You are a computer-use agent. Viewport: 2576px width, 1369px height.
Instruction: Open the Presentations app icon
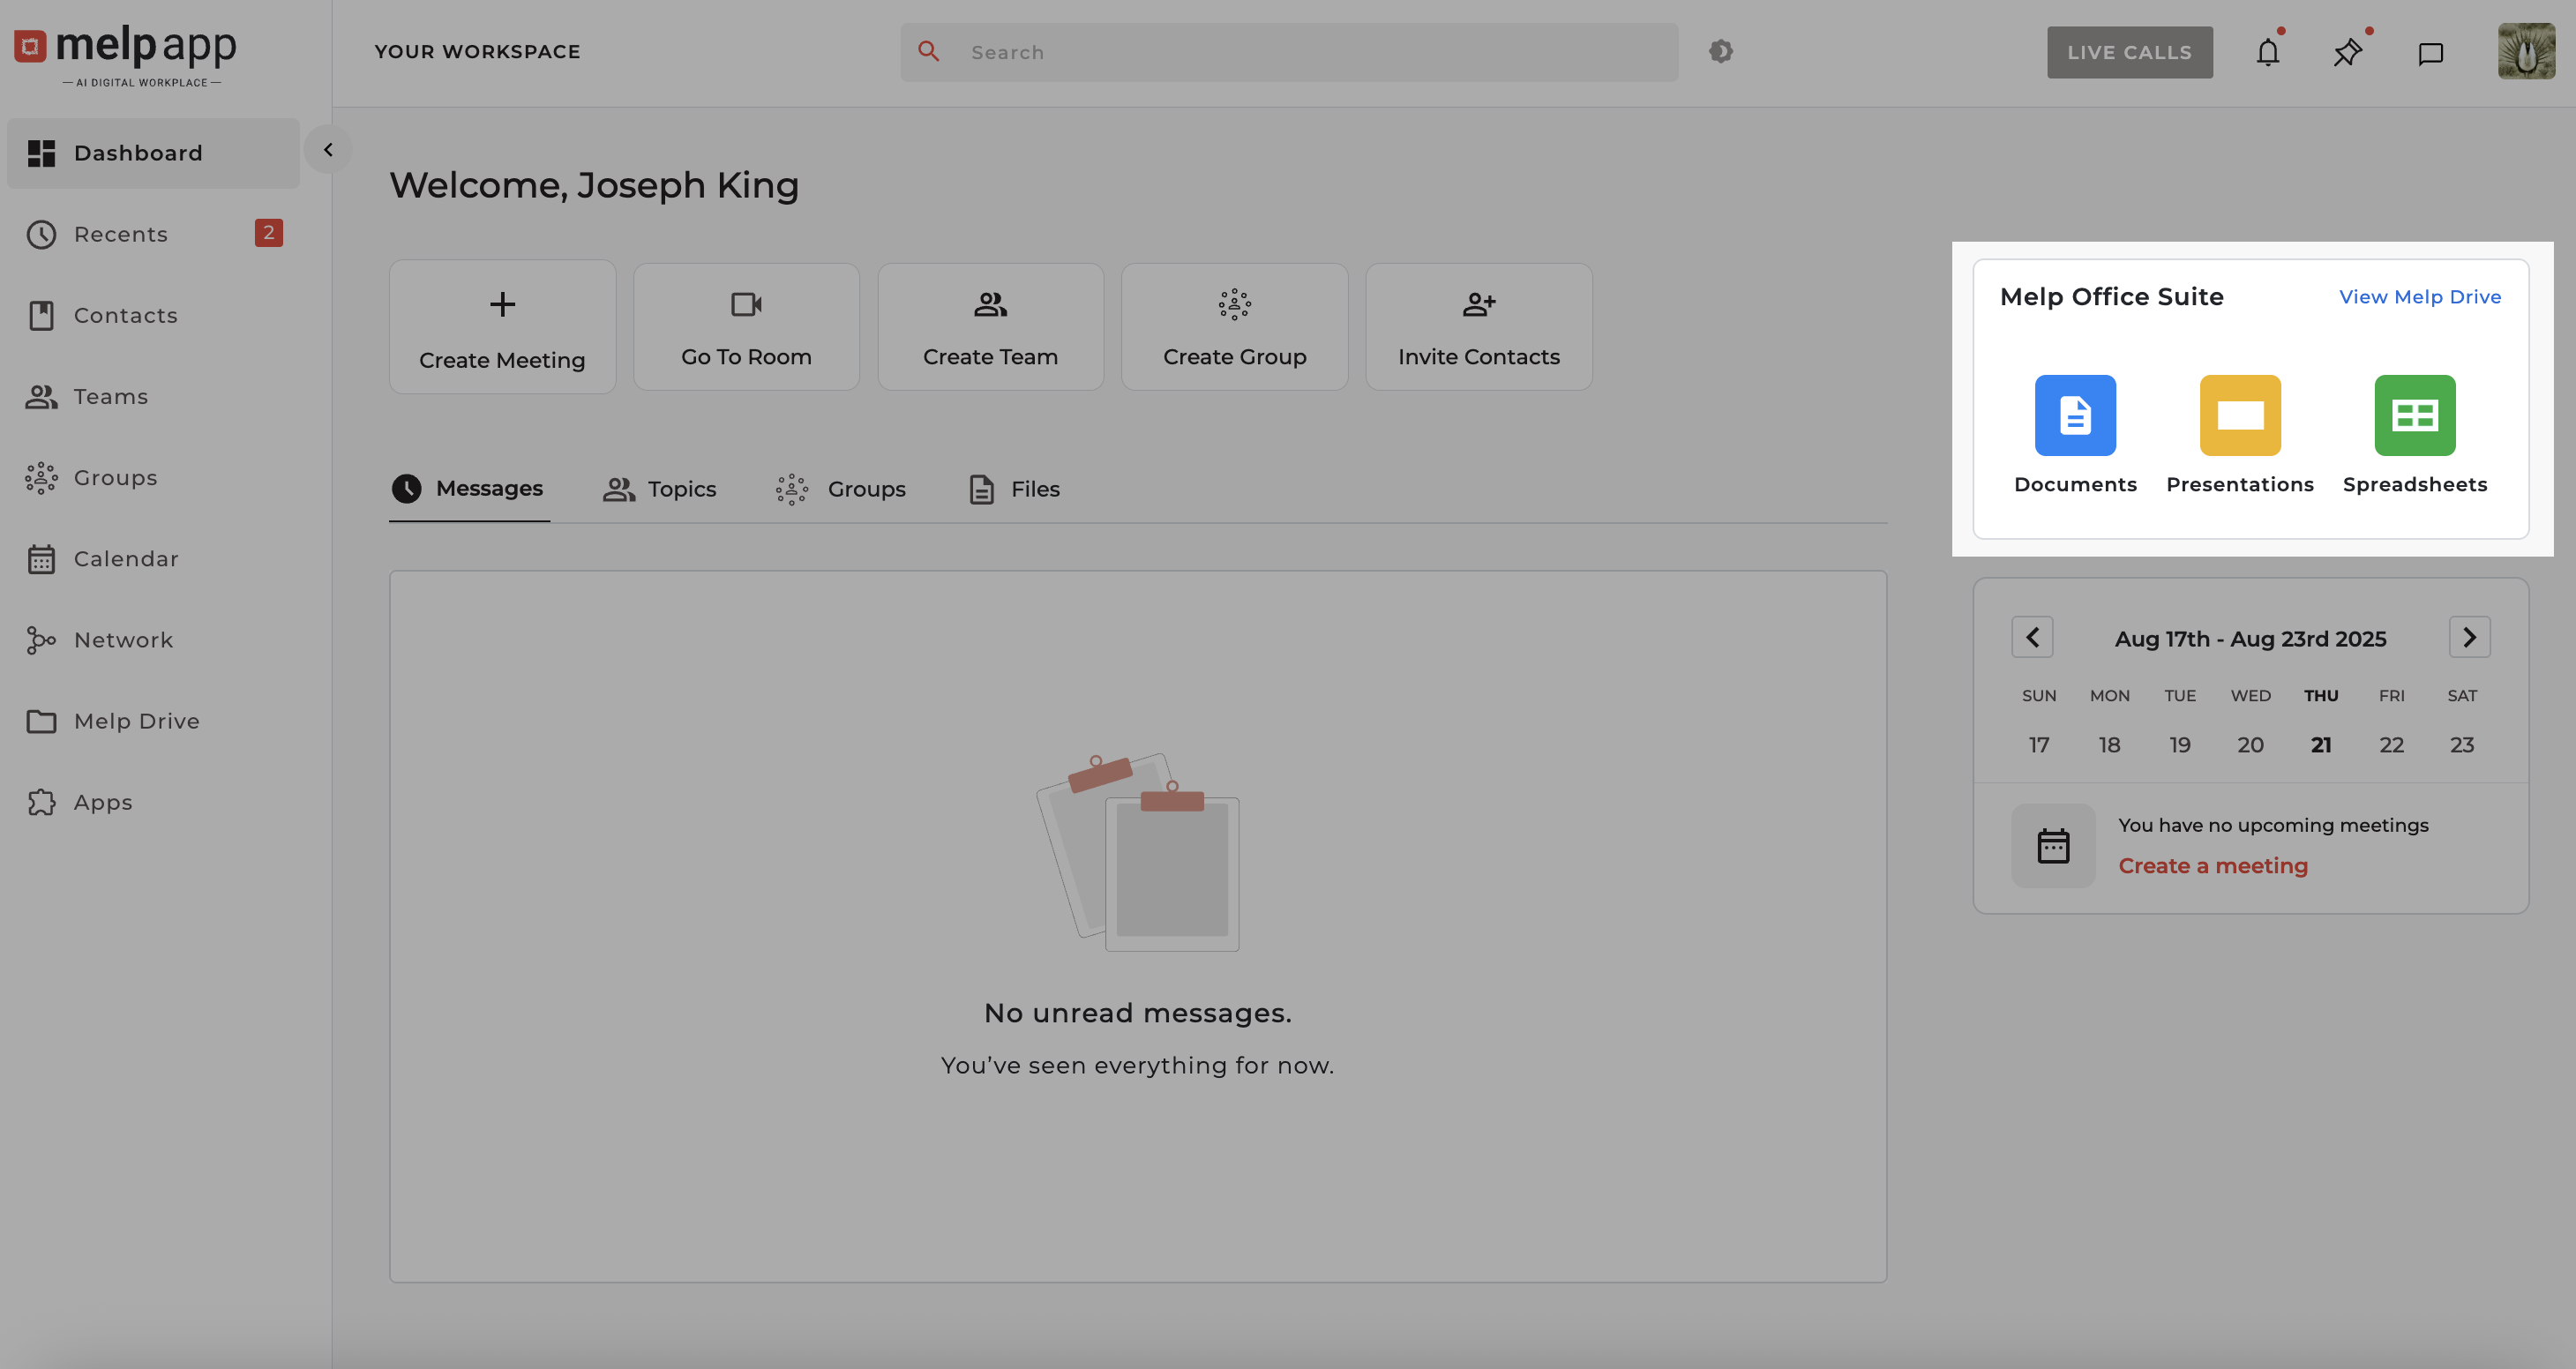(x=2239, y=415)
